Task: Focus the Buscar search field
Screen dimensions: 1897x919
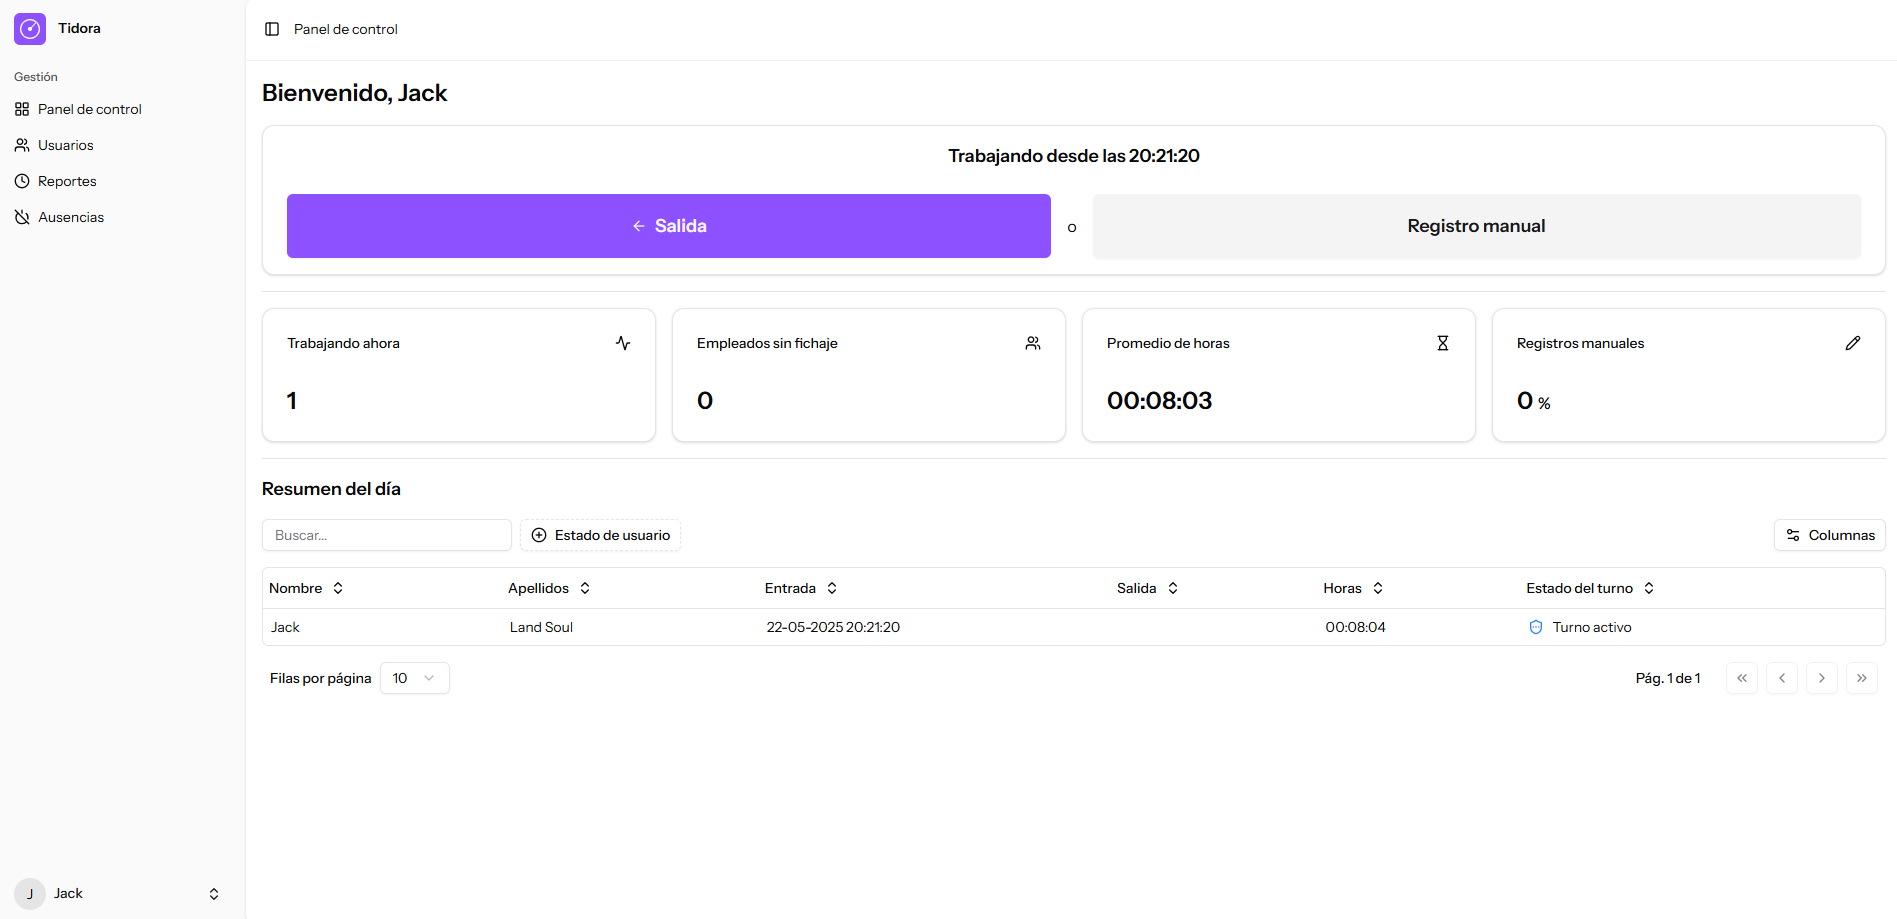Action: pyautogui.click(x=386, y=535)
